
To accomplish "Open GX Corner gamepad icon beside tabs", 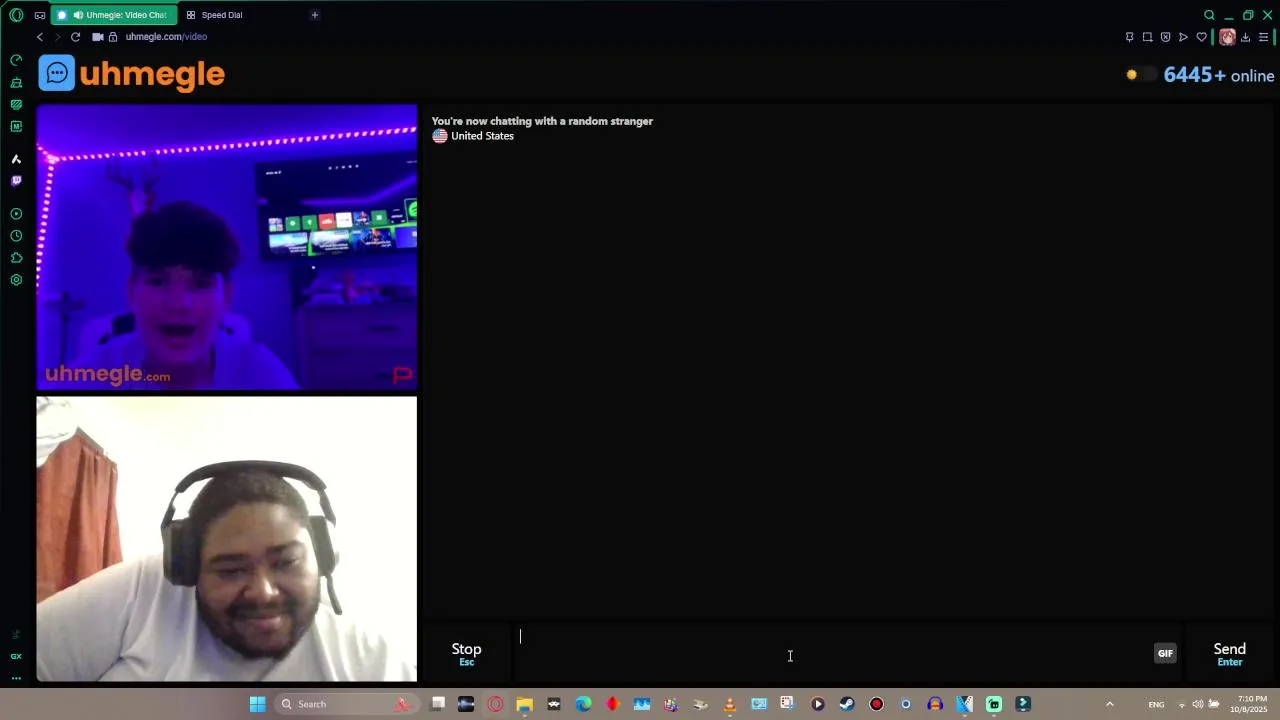I will [x=39, y=15].
